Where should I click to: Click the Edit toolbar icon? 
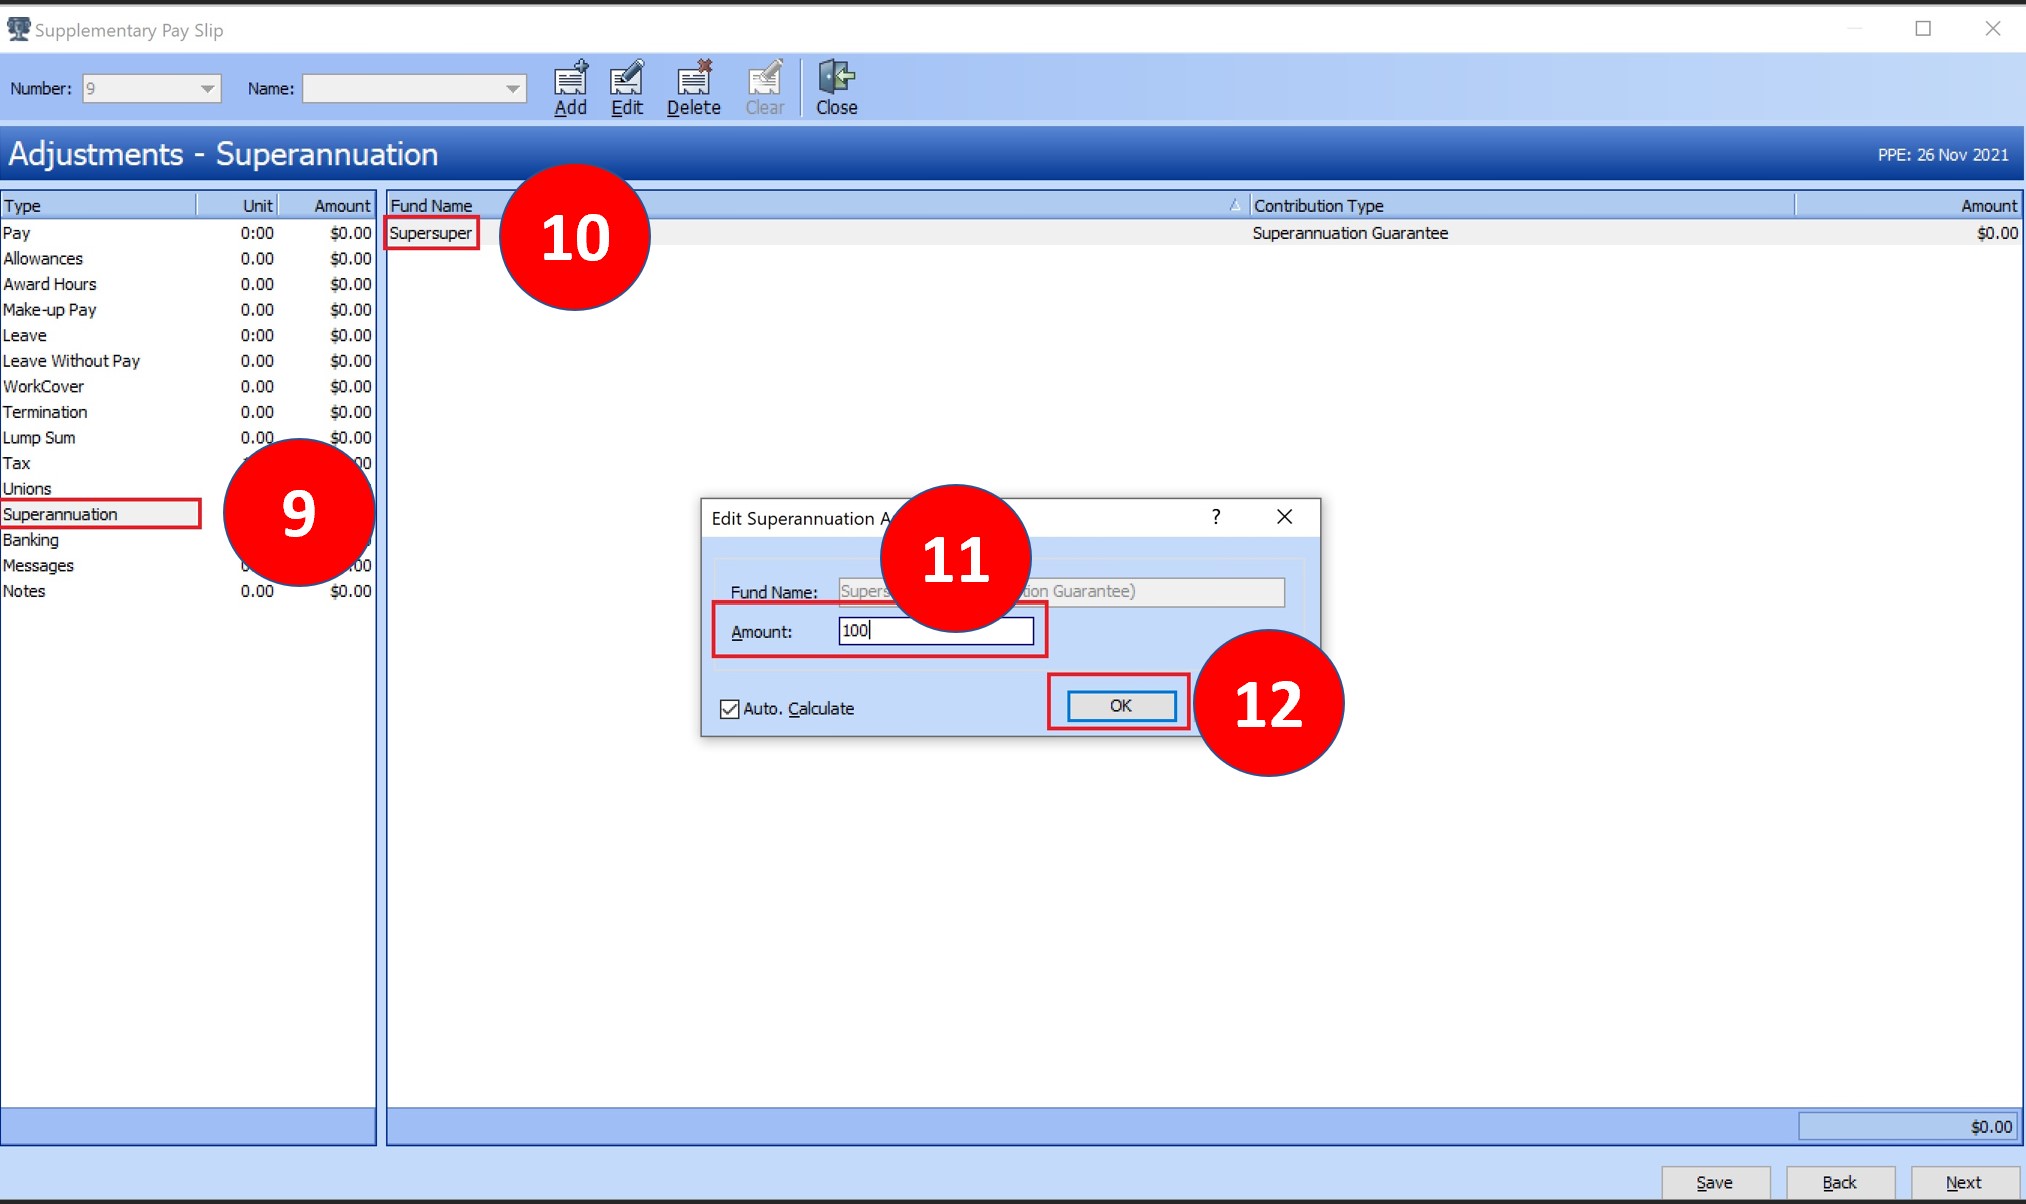tap(627, 88)
